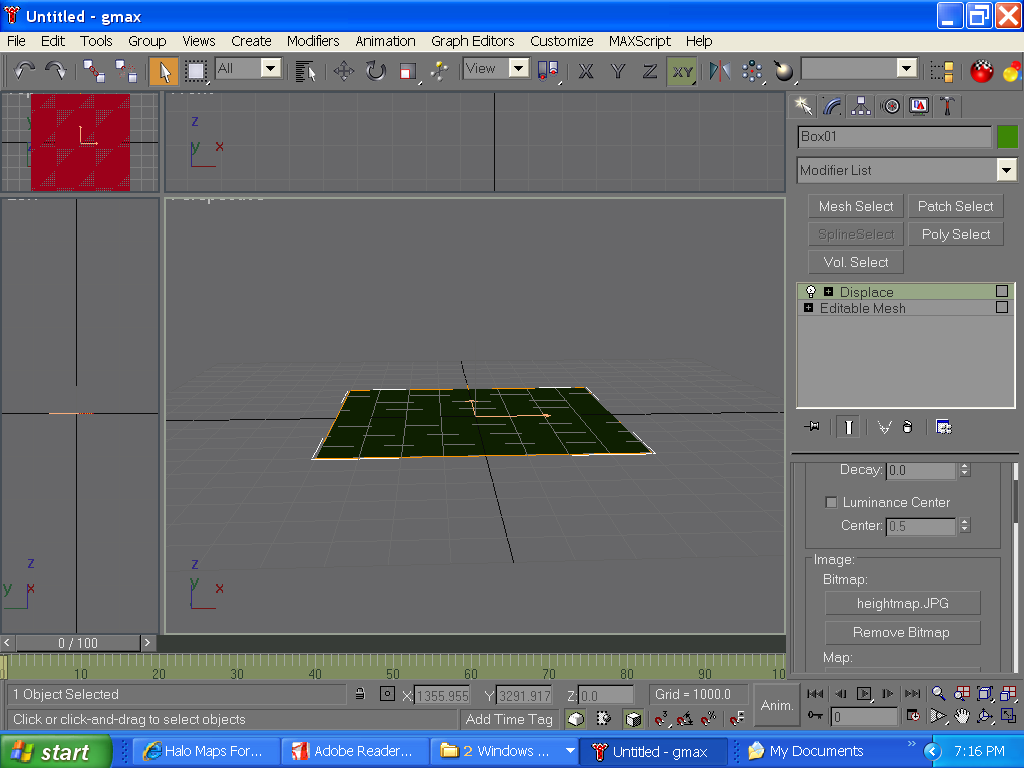Activate the Select and Rotate tool
Image resolution: width=1024 pixels, height=768 pixels.
point(375,71)
